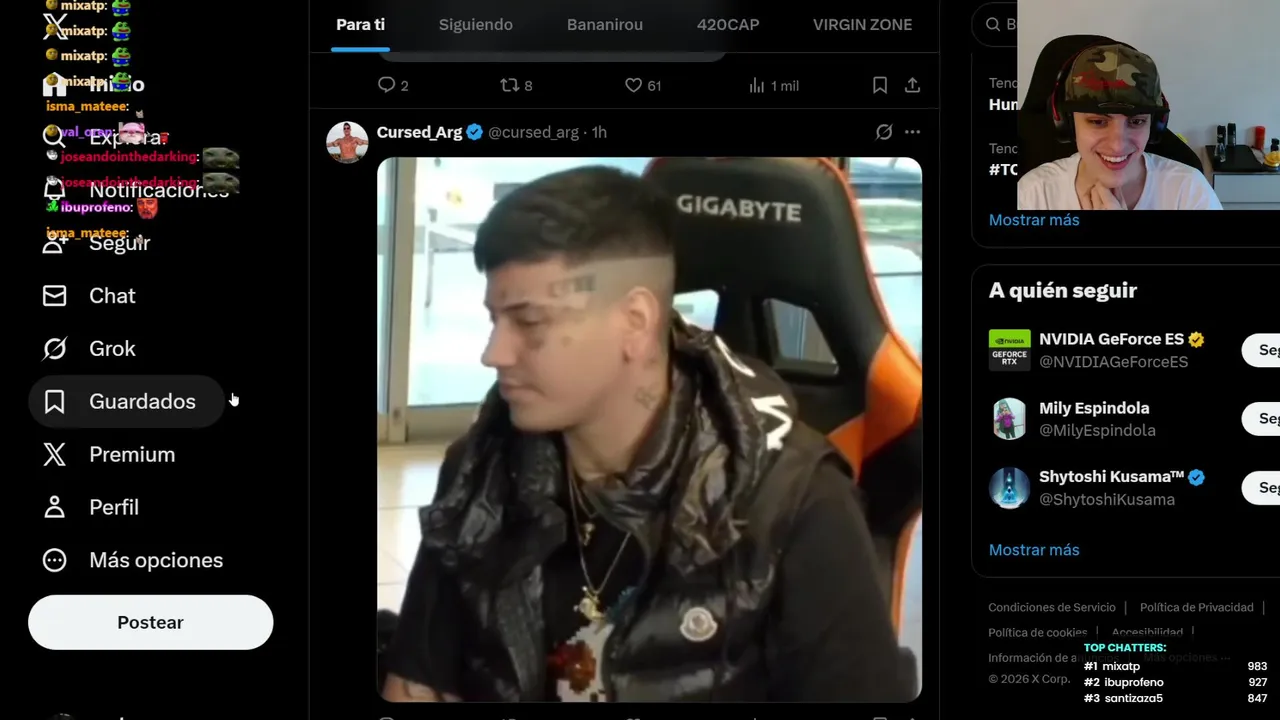Share the top post via upload icon
The height and width of the screenshot is (720, 1280).
pyautogui.click(x=912, y=85)
